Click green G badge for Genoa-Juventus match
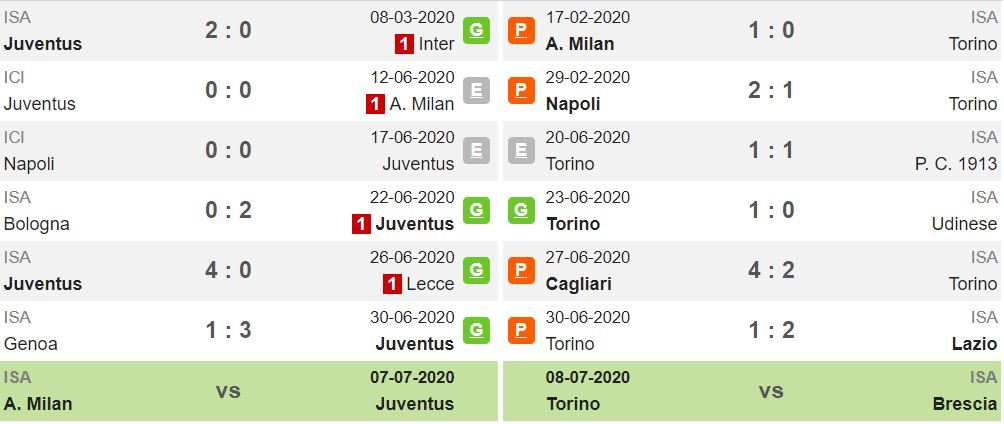Viewport: 1004px width, 424px height. coord(476,330)
